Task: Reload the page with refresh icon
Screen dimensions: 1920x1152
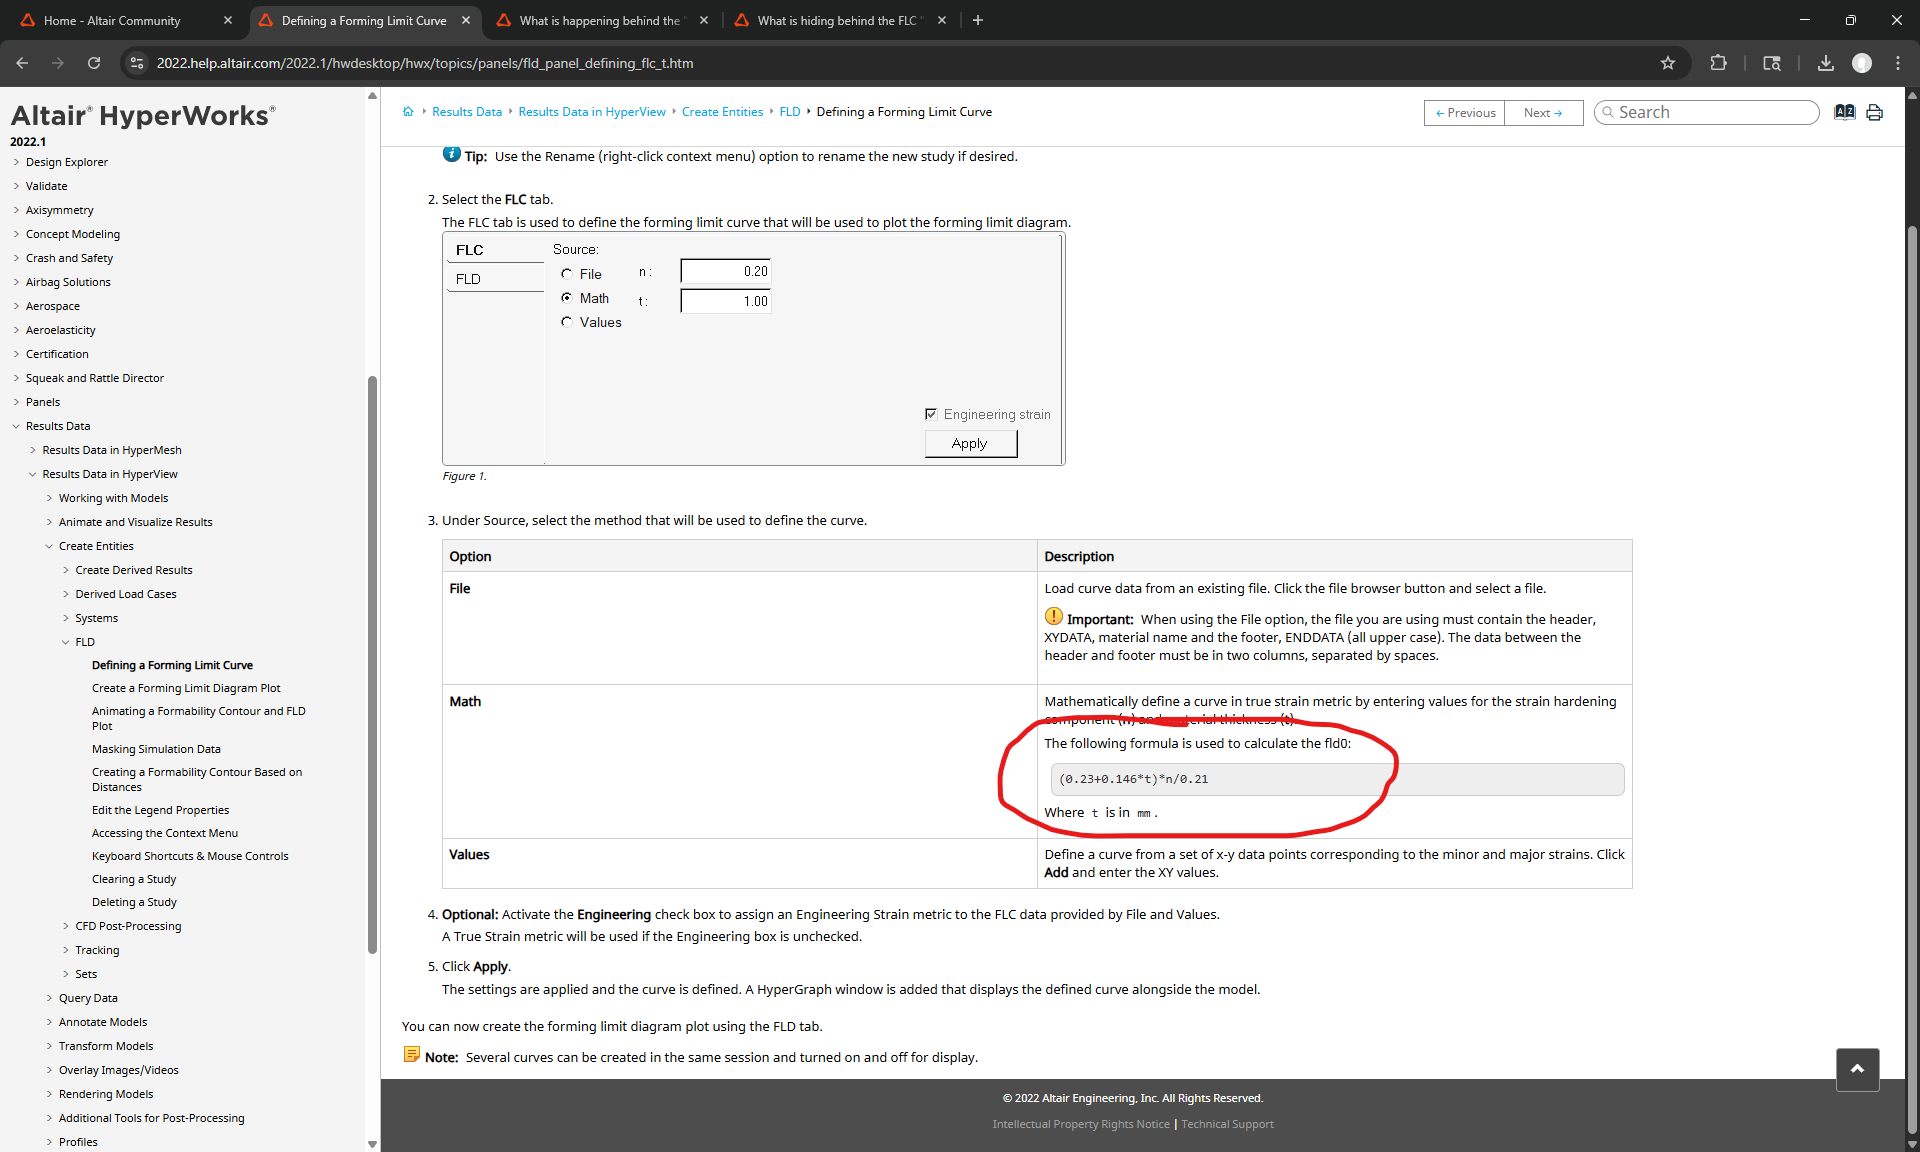Action: [94, 63]
